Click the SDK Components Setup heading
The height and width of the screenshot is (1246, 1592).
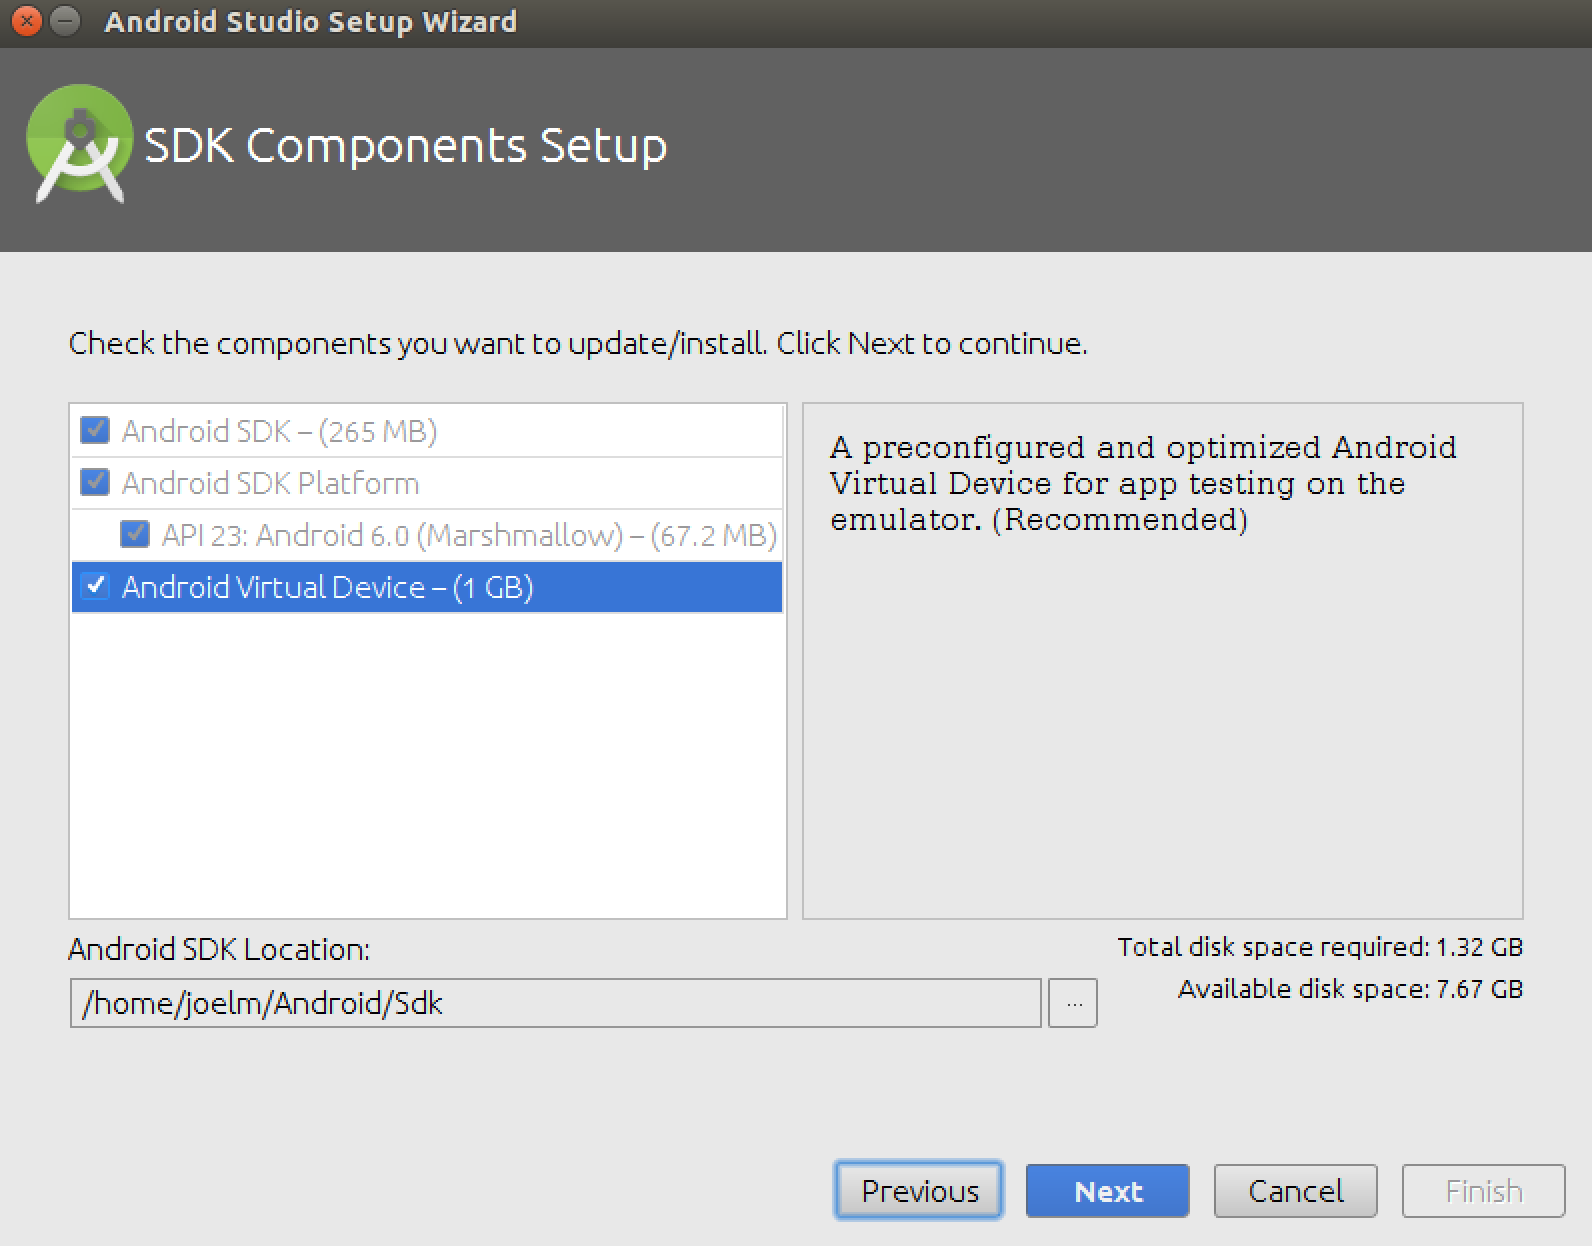[406, 146]
